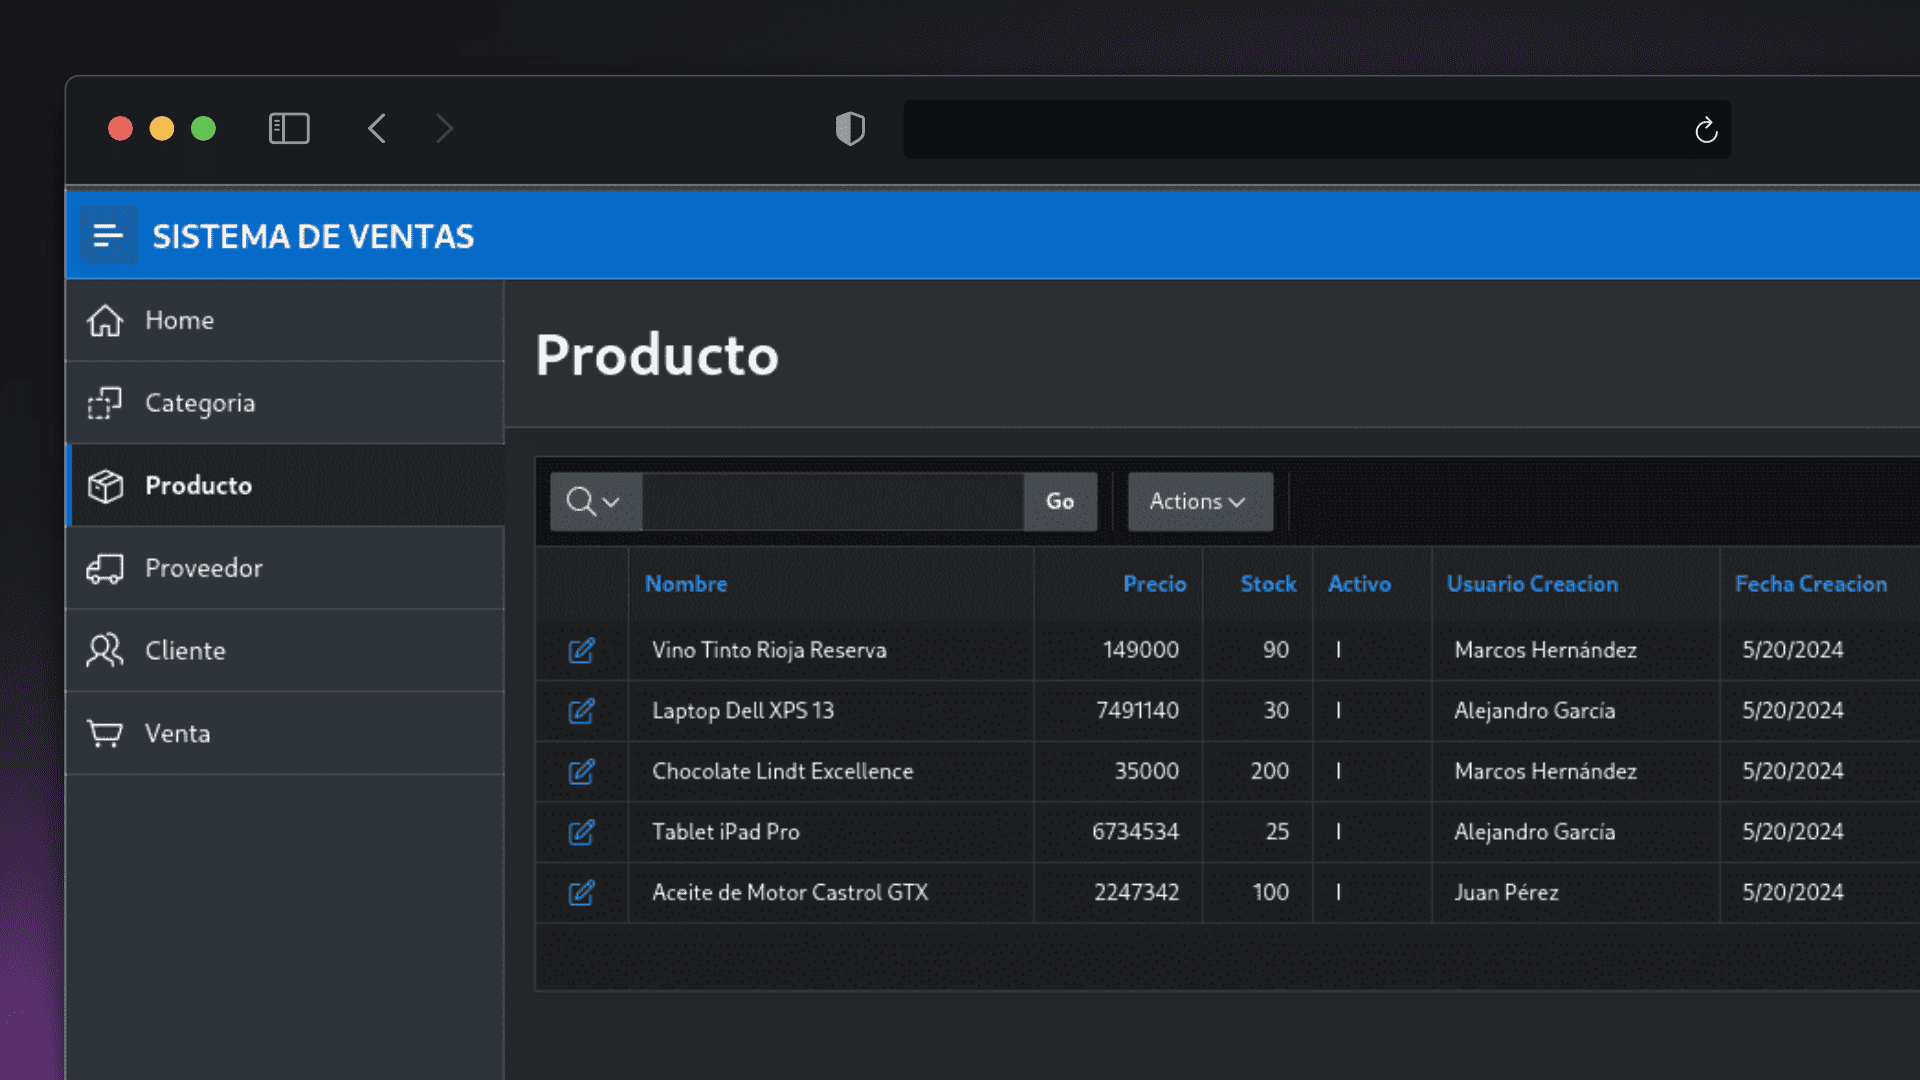Open the Home menu item
This screenshot has height=1080, width=1920.
(x=285, y=320)
